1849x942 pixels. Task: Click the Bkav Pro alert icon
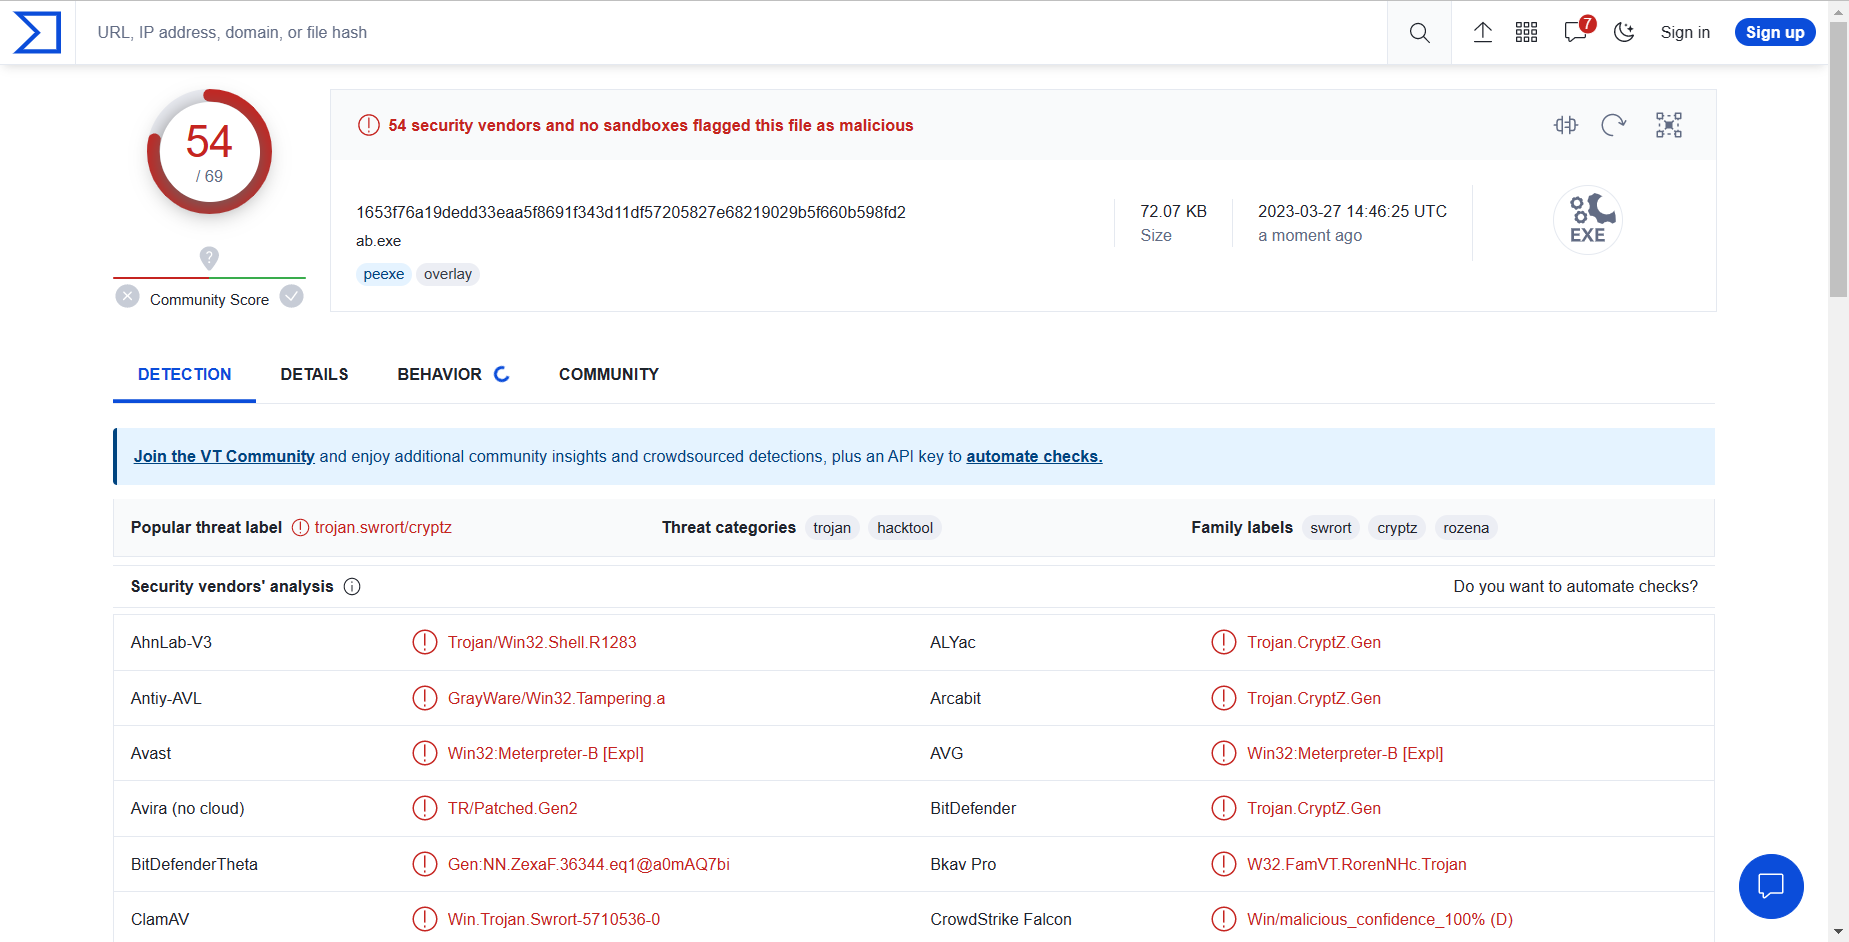[1224, 864]
